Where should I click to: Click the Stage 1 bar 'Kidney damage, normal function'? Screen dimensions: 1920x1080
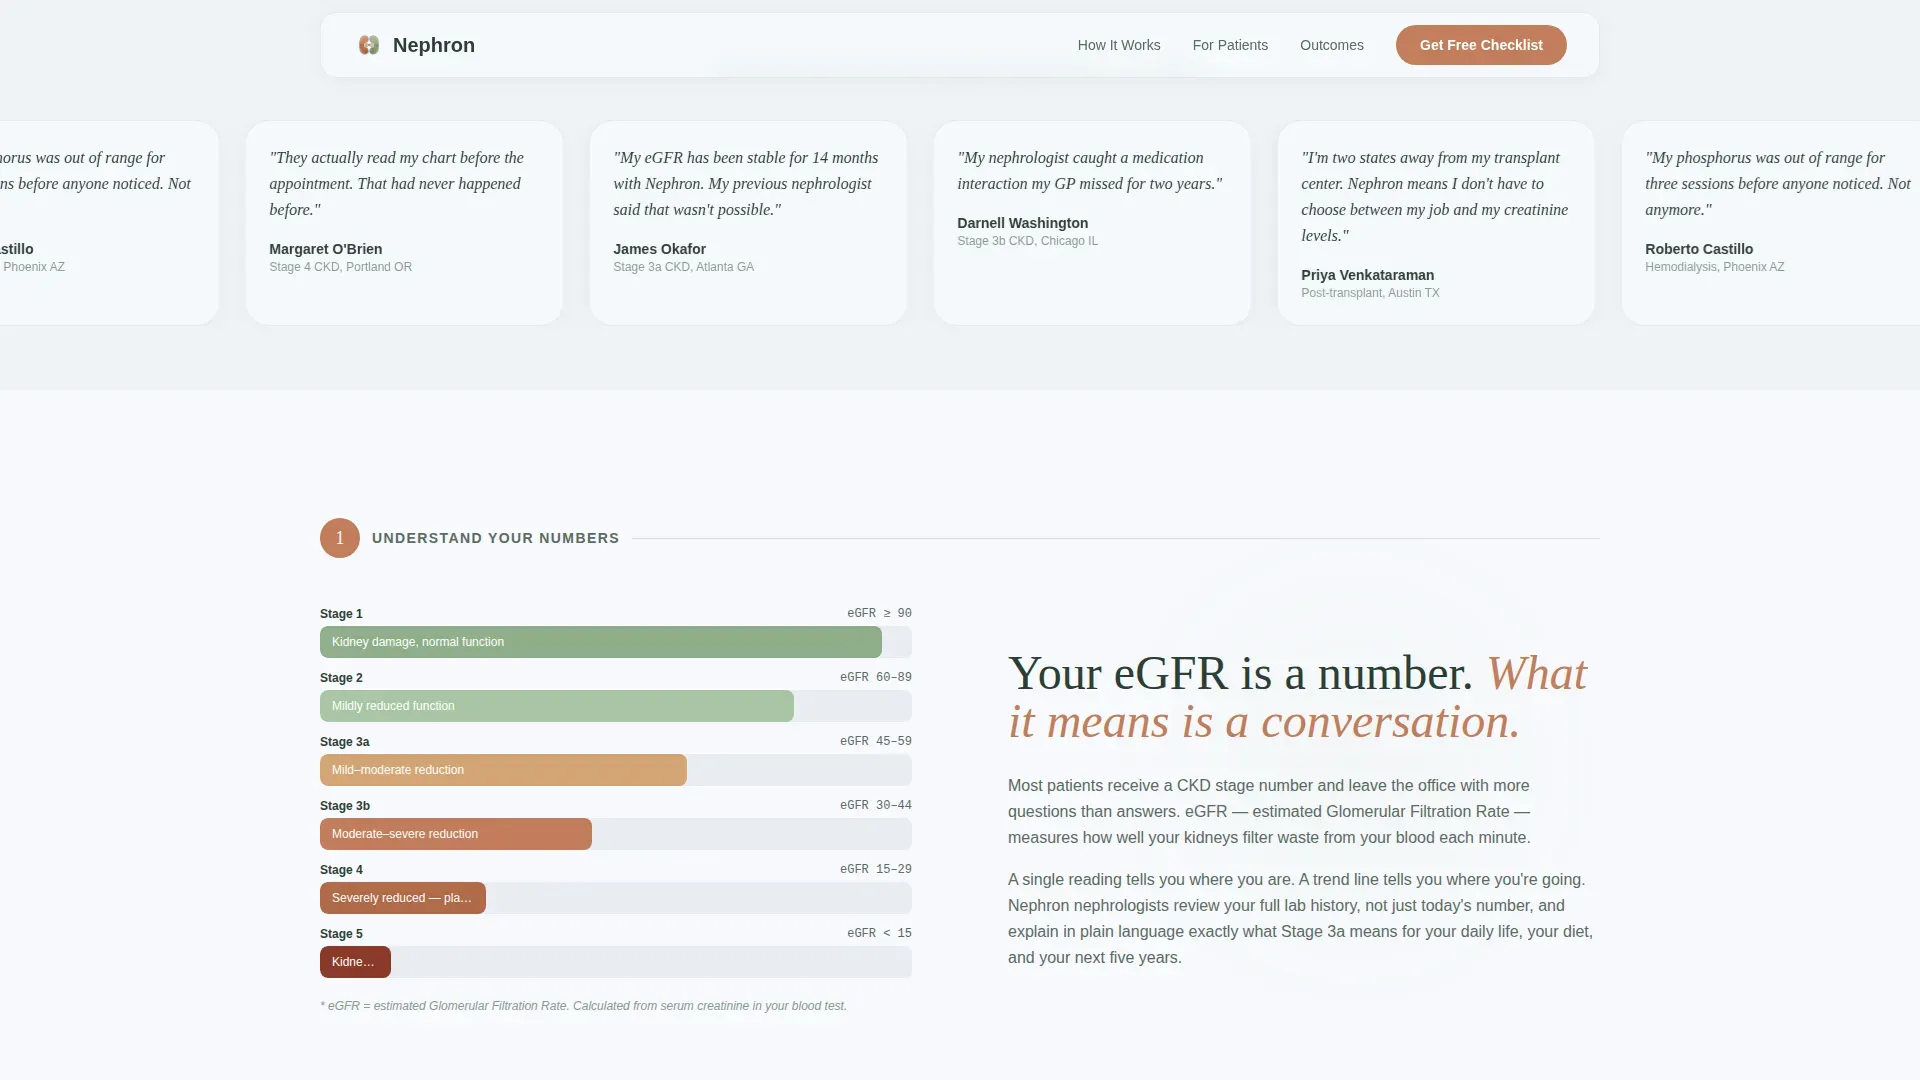[601, 642]
